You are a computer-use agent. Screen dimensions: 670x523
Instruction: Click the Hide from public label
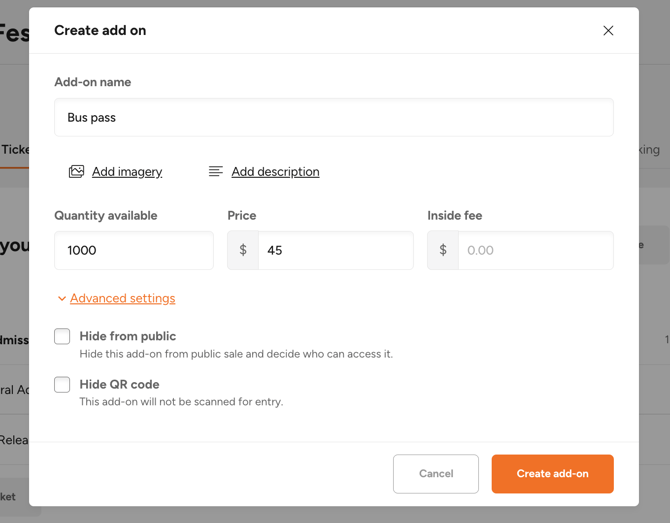point(128,336)
